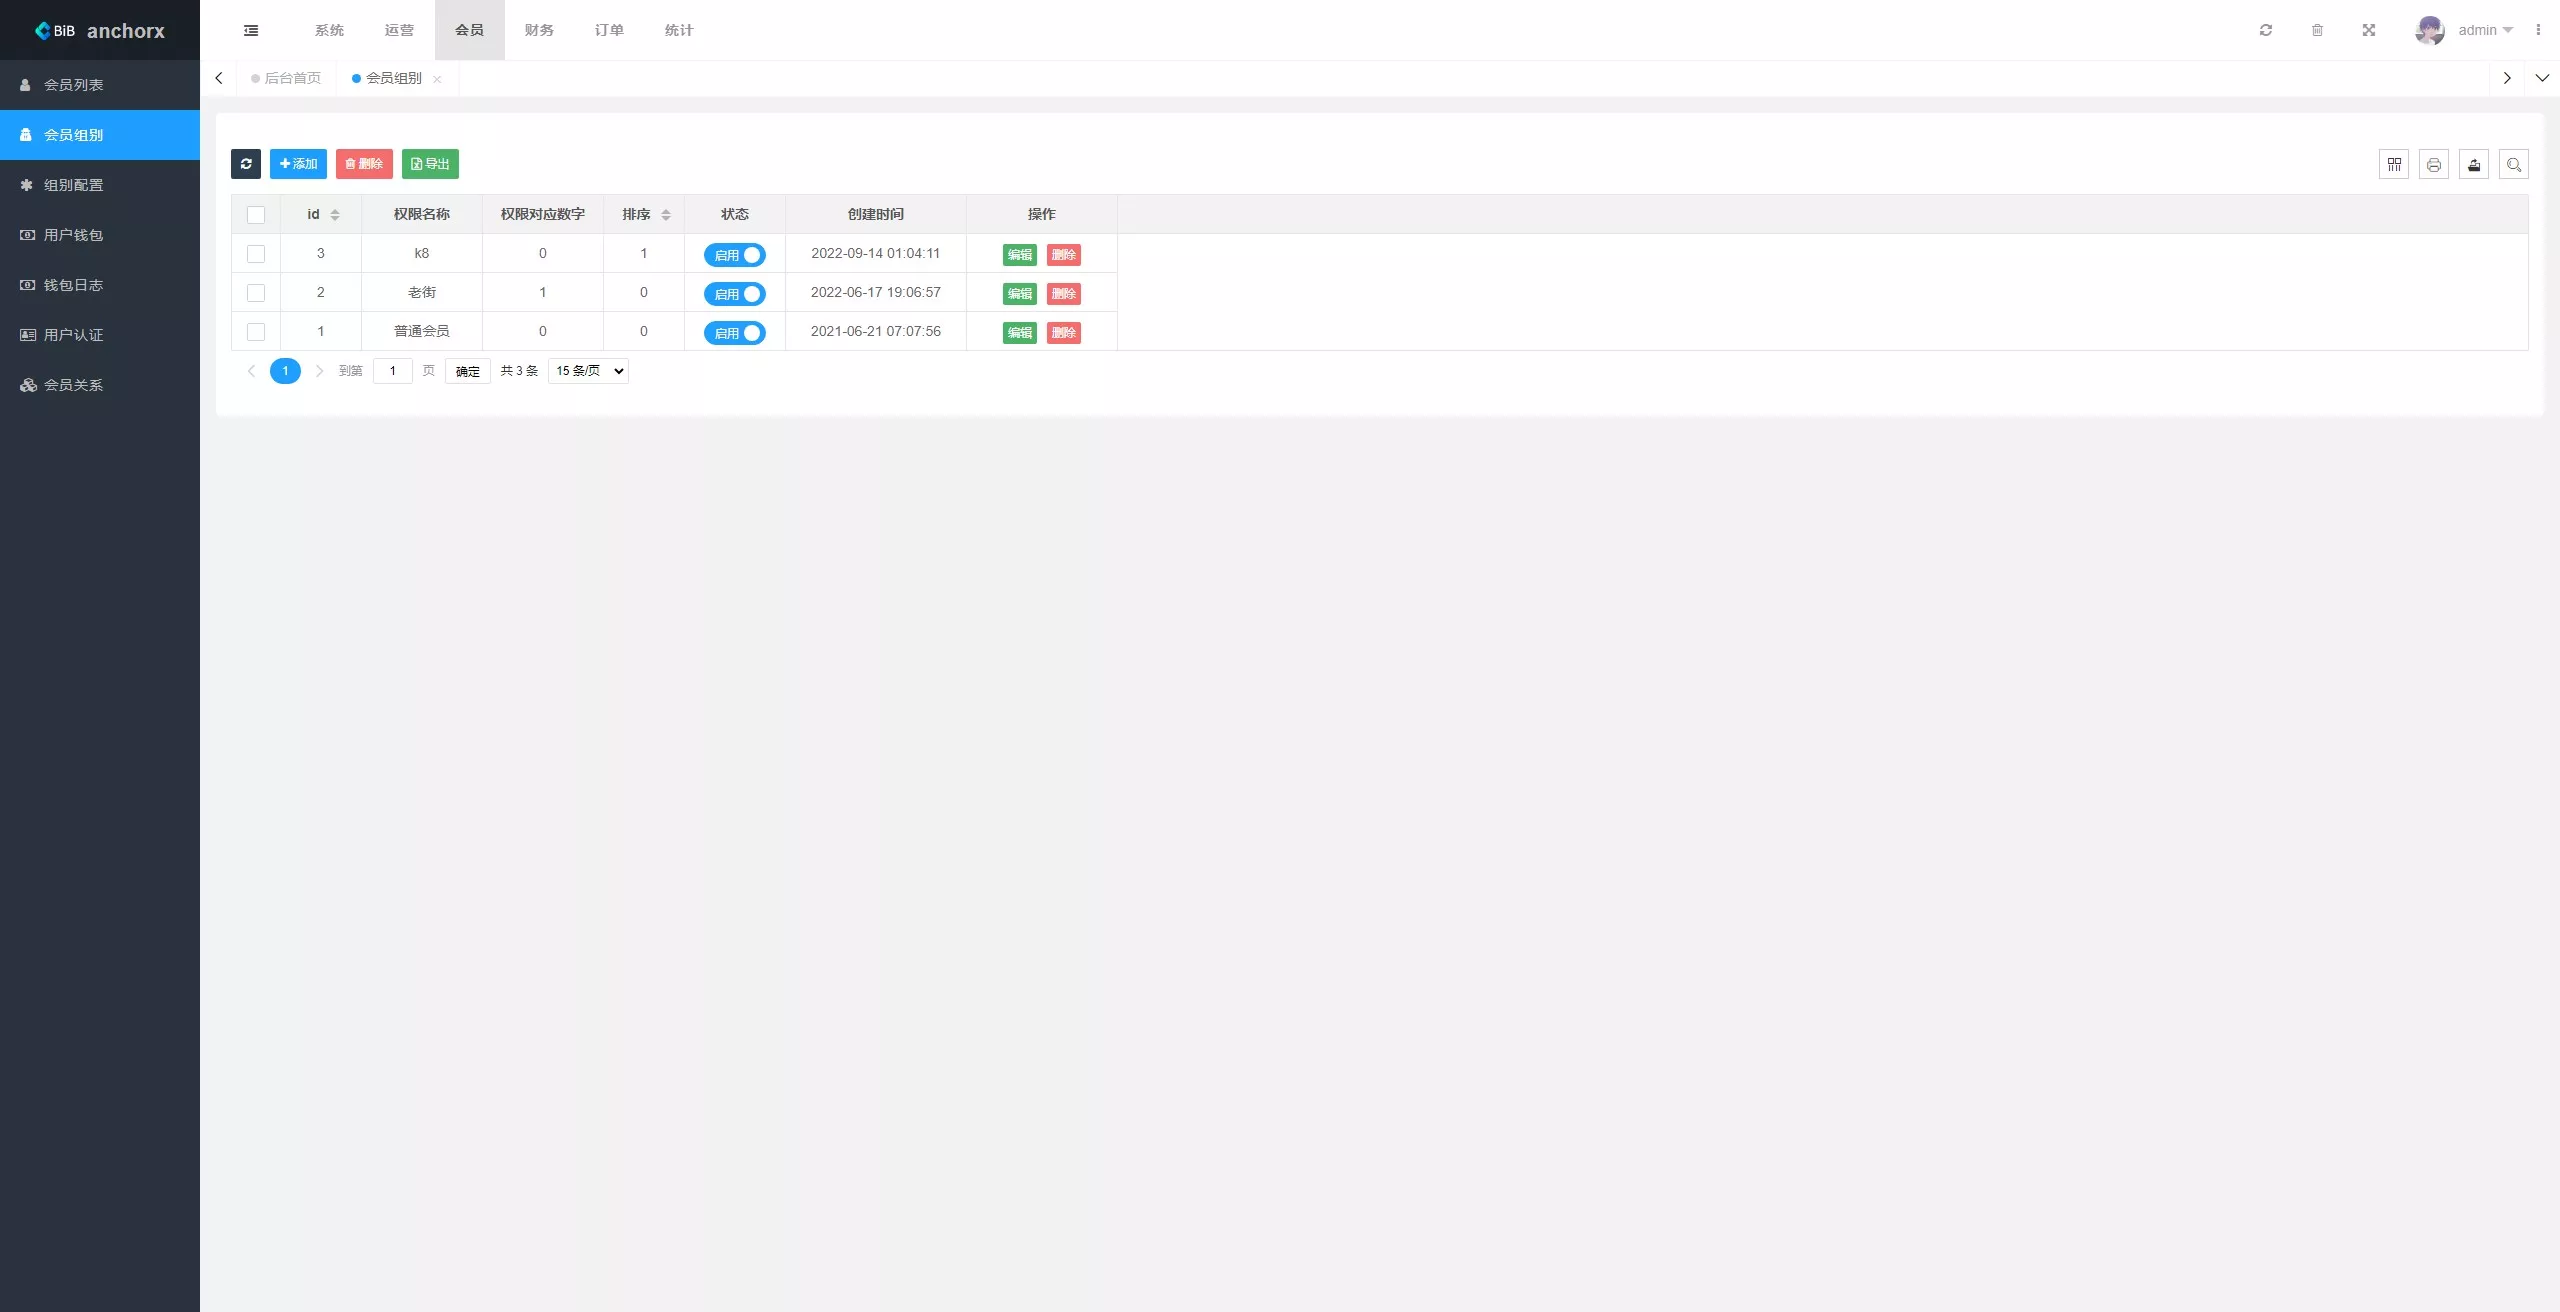This screenshot has height=1312, width=2560.
Task: Click the print table icon
Action: tap(2434, 165)
